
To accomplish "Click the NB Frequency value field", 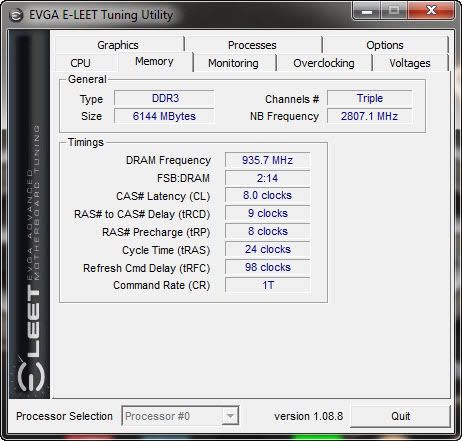I will click(369, 116).
